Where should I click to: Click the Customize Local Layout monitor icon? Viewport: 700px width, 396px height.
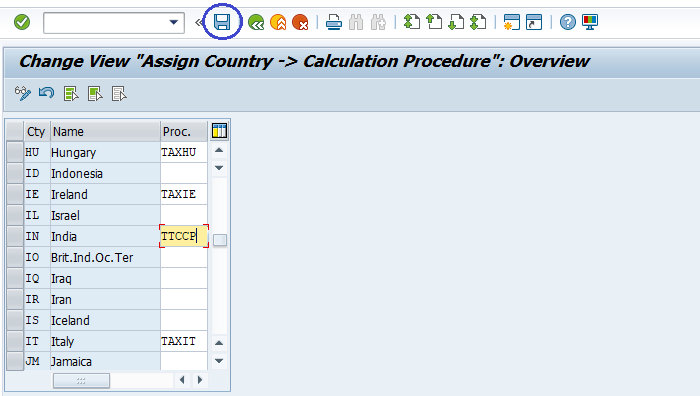[x=590, y=22]
